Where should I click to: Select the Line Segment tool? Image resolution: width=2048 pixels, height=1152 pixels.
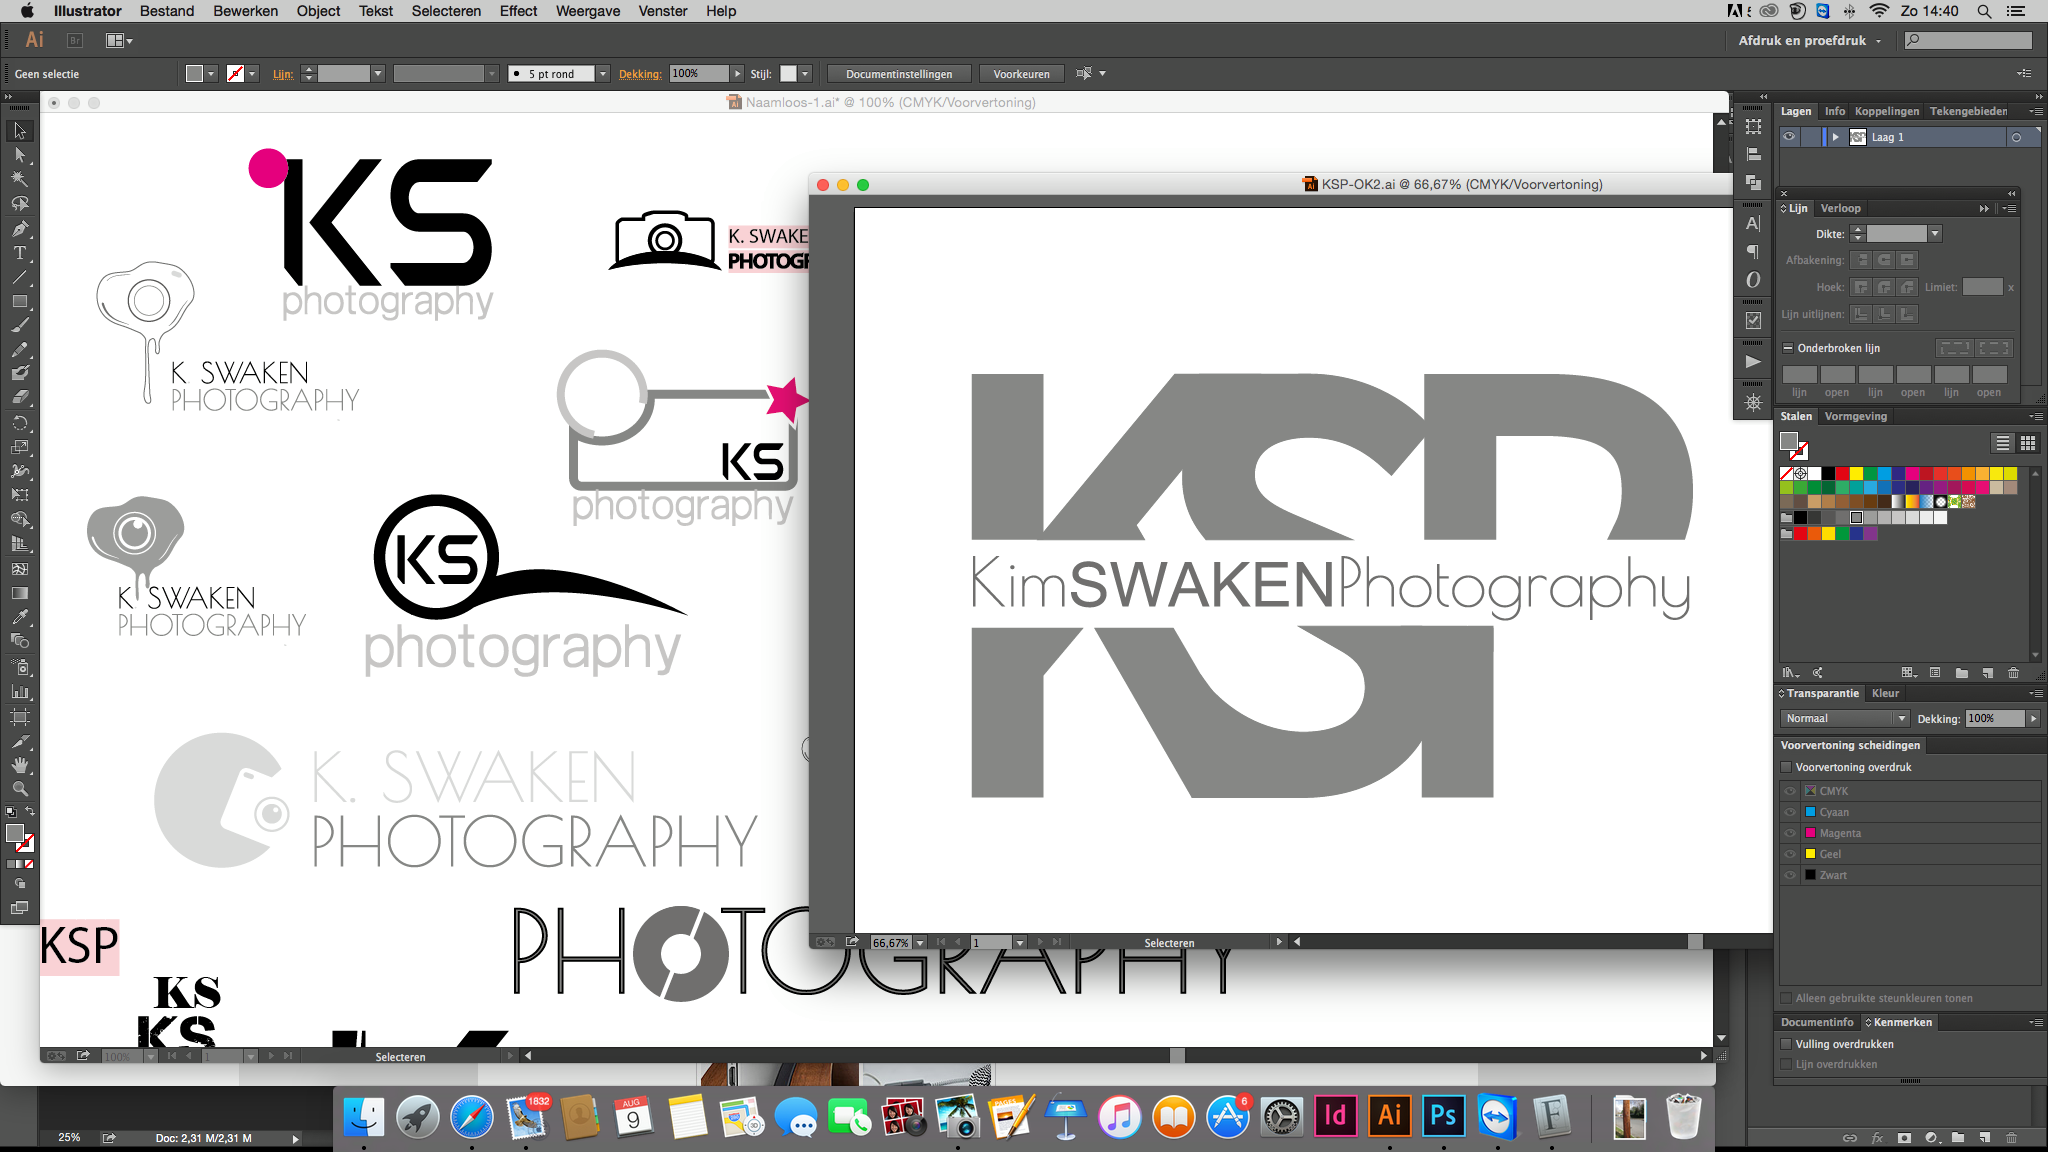coord(19,277)
